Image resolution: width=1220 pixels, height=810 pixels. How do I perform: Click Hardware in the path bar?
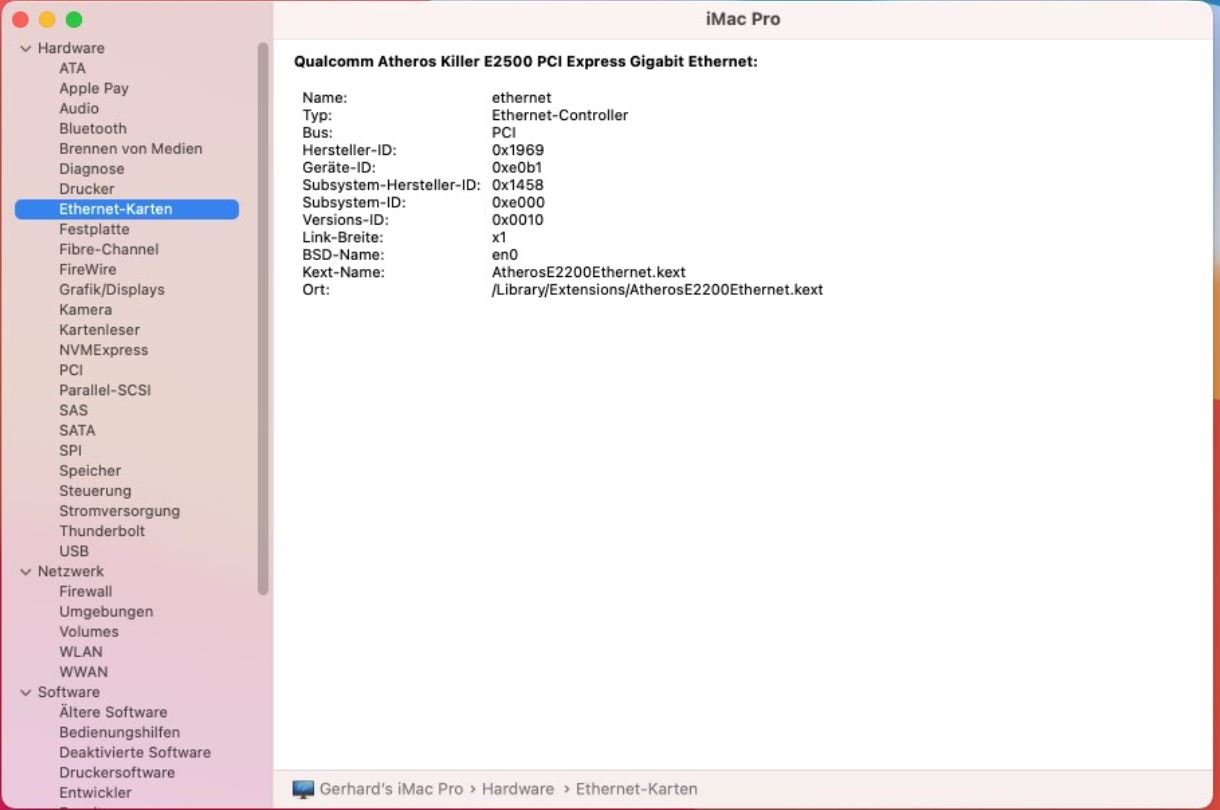click(x=518, y=789)
